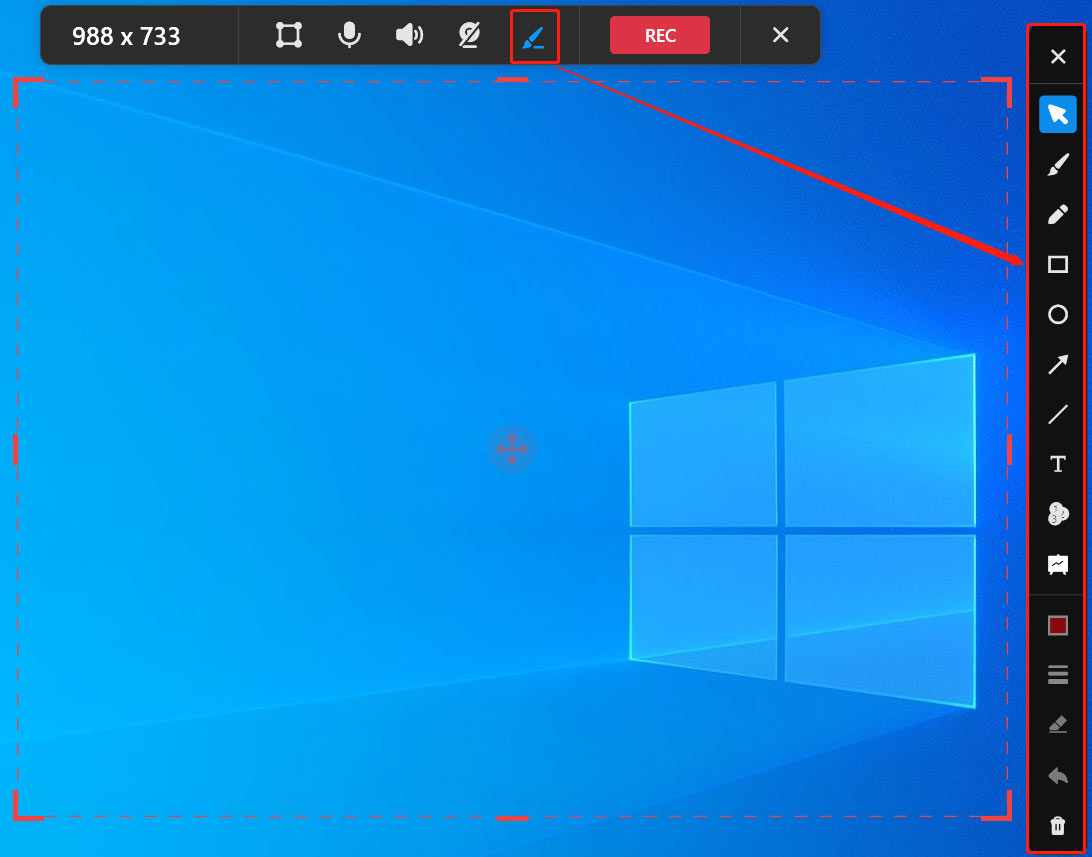Click the trash clear-all icon
Viewport: 1092px width, 857px height.
click(1057, 825)
